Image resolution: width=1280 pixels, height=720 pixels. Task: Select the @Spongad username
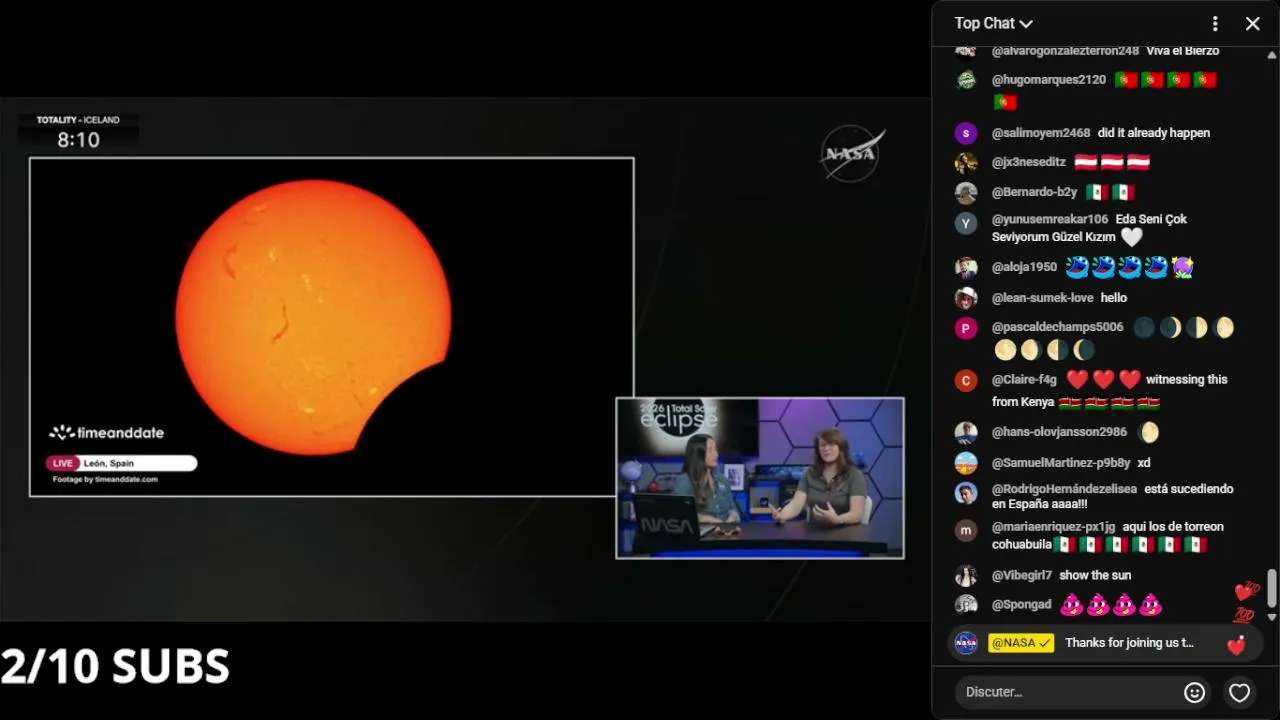(1022, 604)
